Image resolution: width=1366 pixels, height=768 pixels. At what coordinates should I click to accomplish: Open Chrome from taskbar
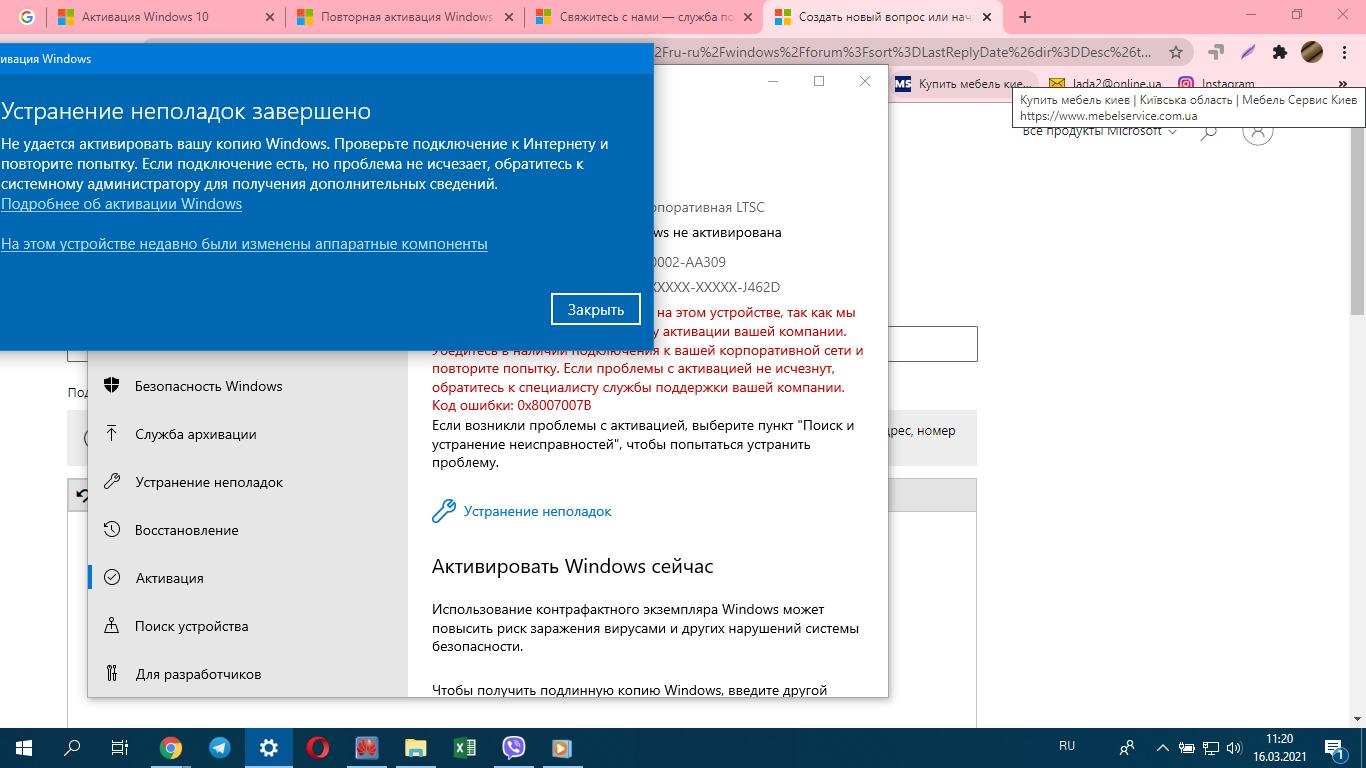coord(171,747)
